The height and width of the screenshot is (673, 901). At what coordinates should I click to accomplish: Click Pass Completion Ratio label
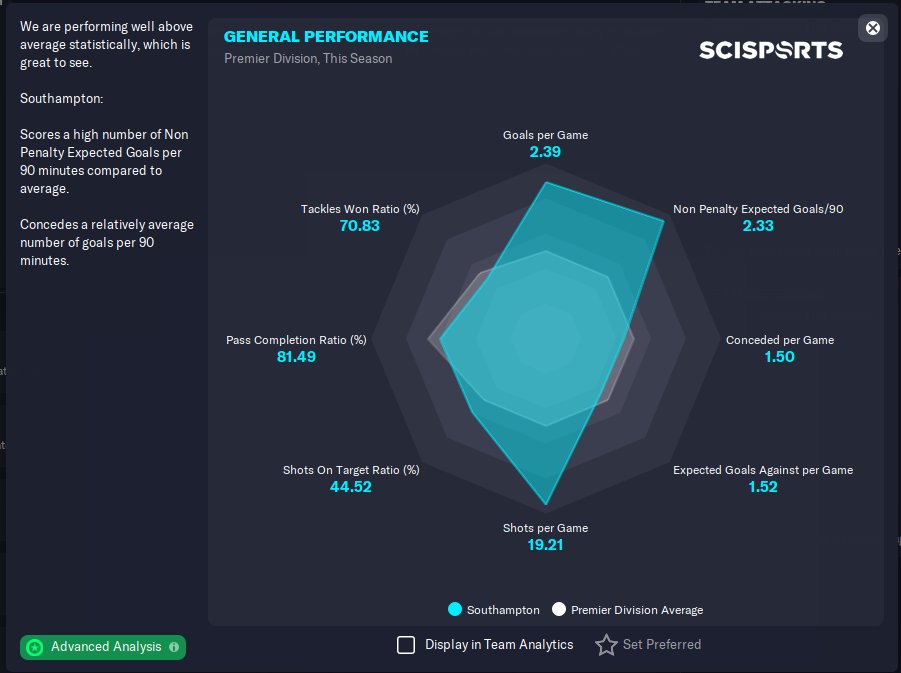[x=296, y=340]
